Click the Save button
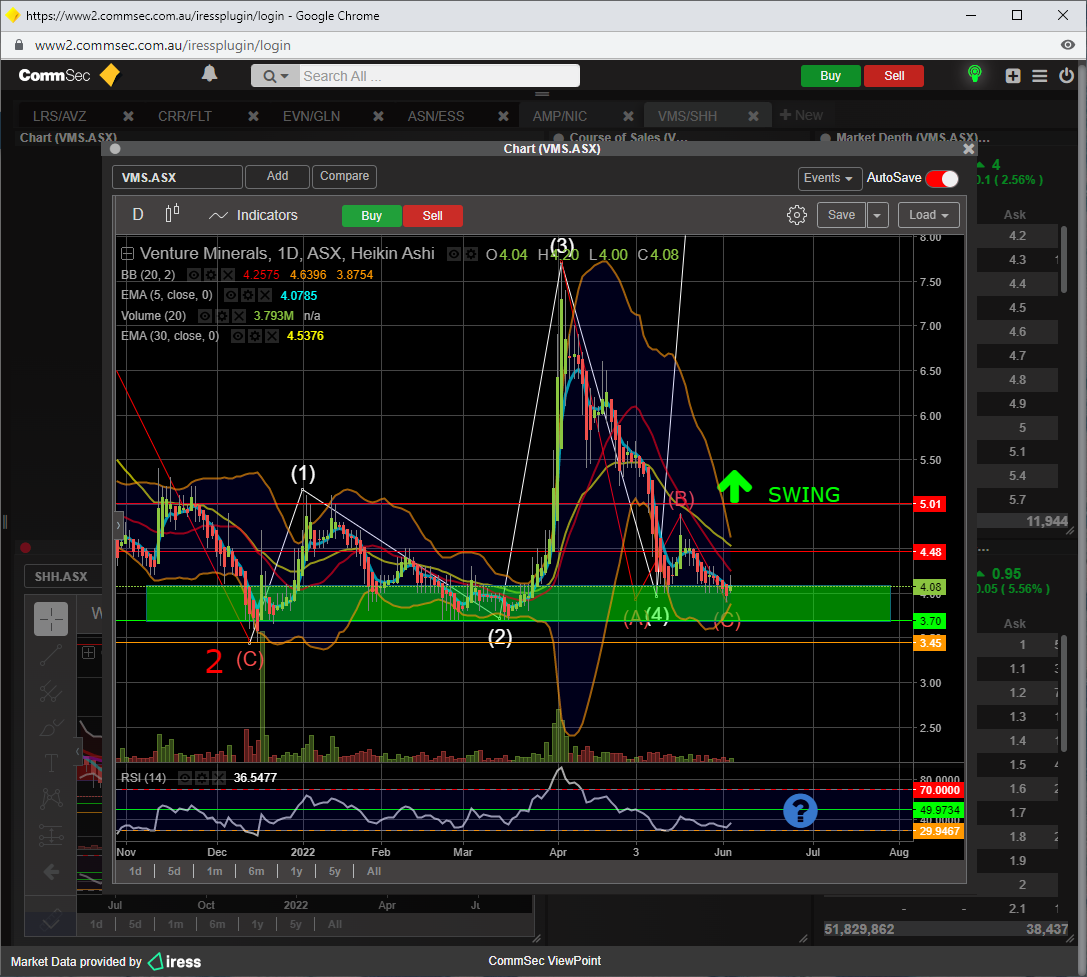 click(x=841, y=215)
